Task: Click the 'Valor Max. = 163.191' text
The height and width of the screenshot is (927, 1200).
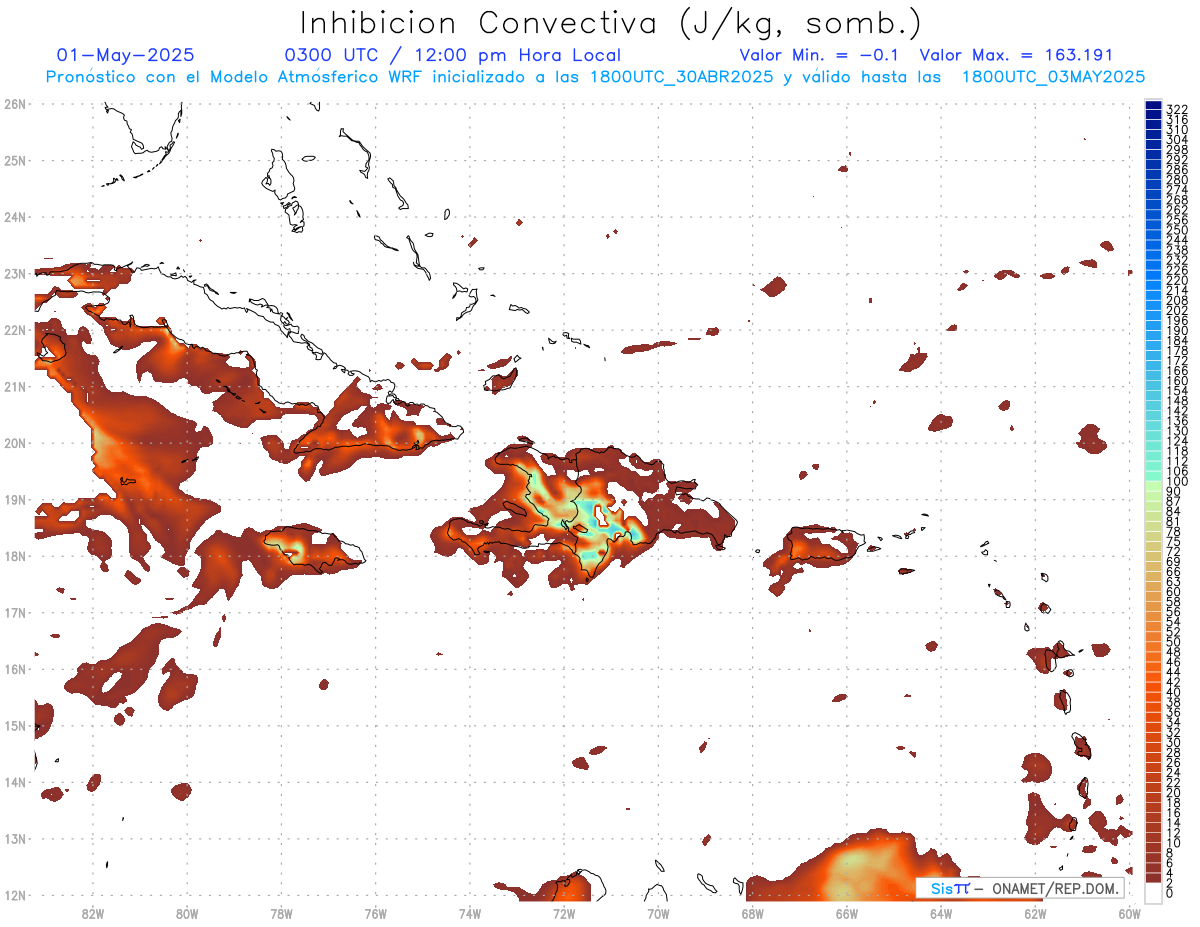Action: 1016,55
